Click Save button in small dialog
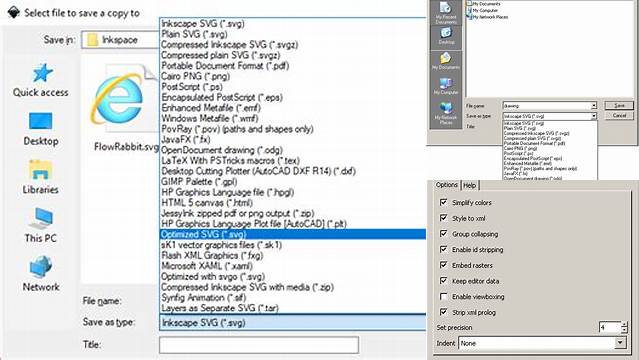The width and height of the screenshot is (639, 360). tap(619, 106)
